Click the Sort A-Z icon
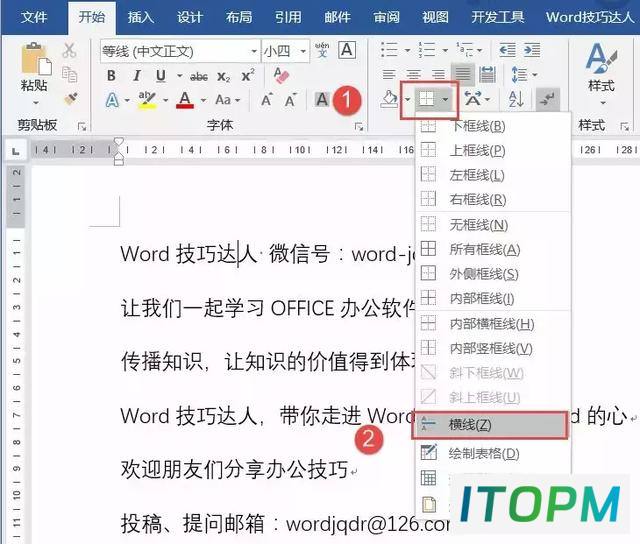 pyautogui.click(x=516, y=99)
